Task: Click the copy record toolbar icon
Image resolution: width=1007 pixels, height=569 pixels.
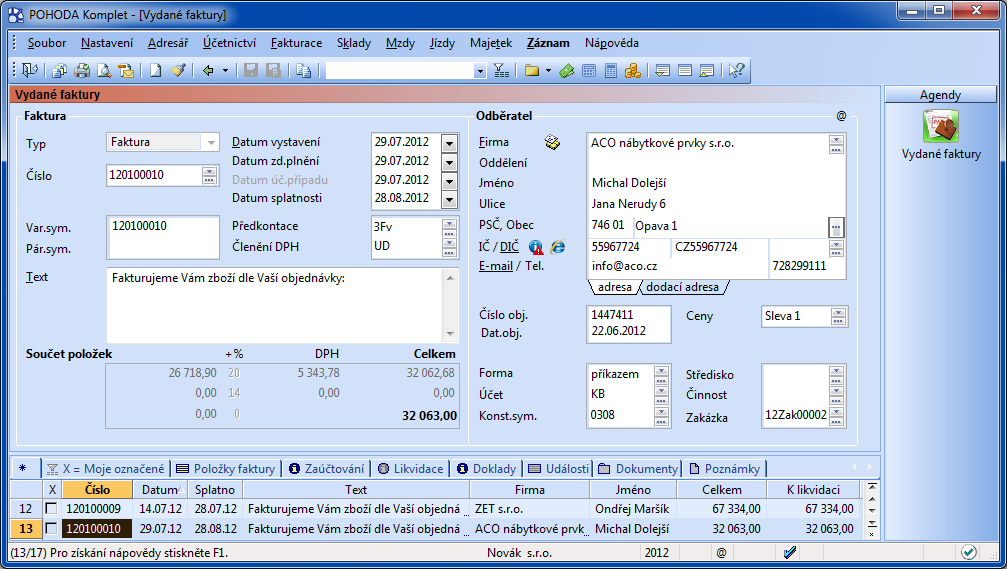Action: (x=304, y=70)
